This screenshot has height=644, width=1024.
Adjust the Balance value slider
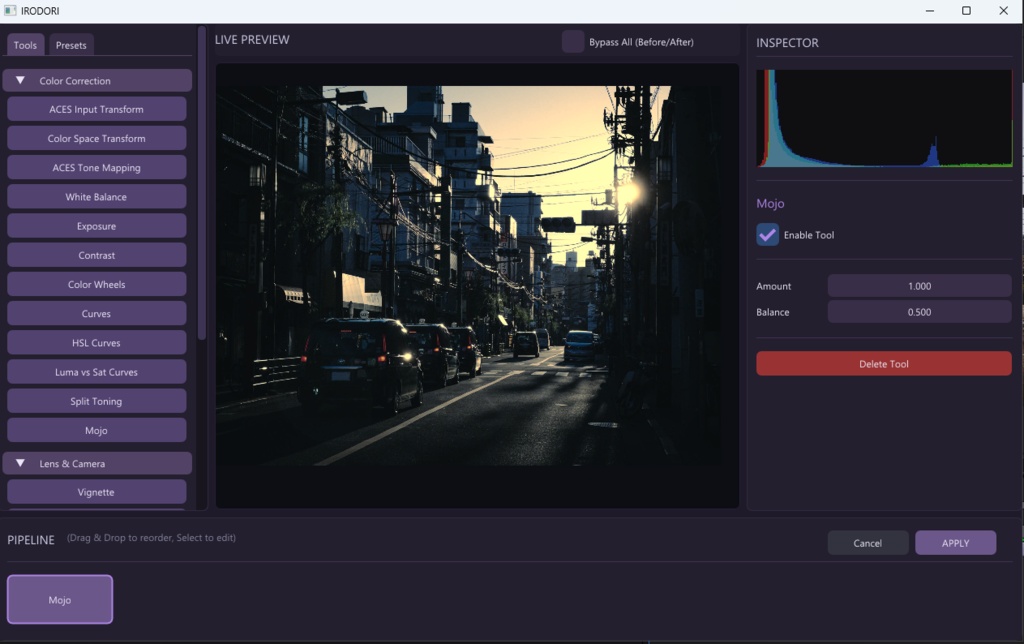(x=920, y=312)
